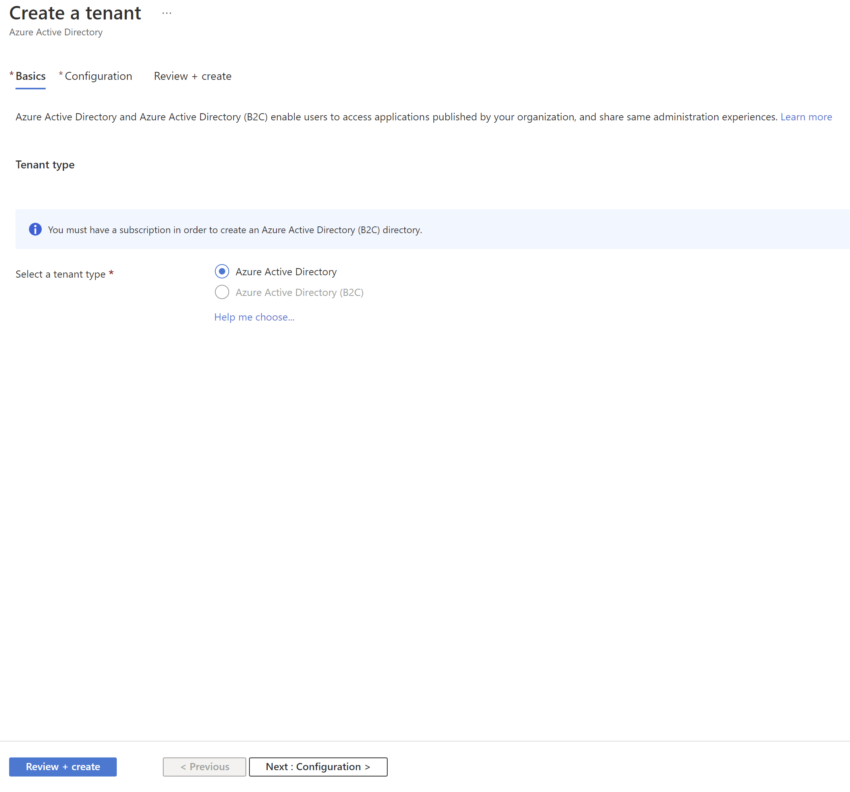Viewport: 850px width, 792px height.
Task: Open the ellipsis menu beside page title
Action: (x=166, y=13)
